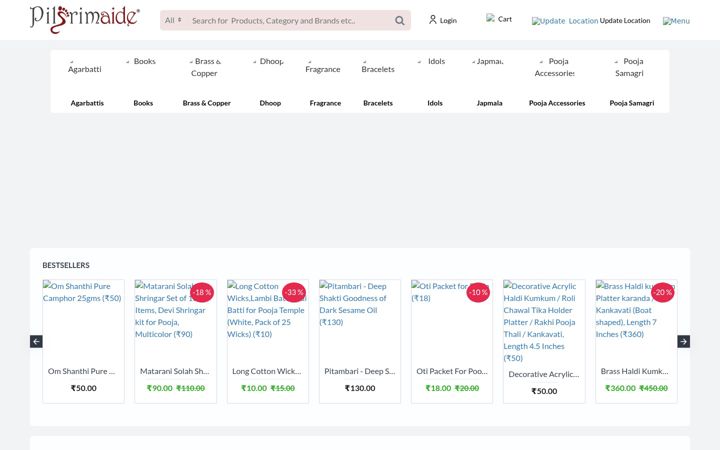Click the next arrow in Bestsellers carousel
720x450 pixels.
[684, 342]
